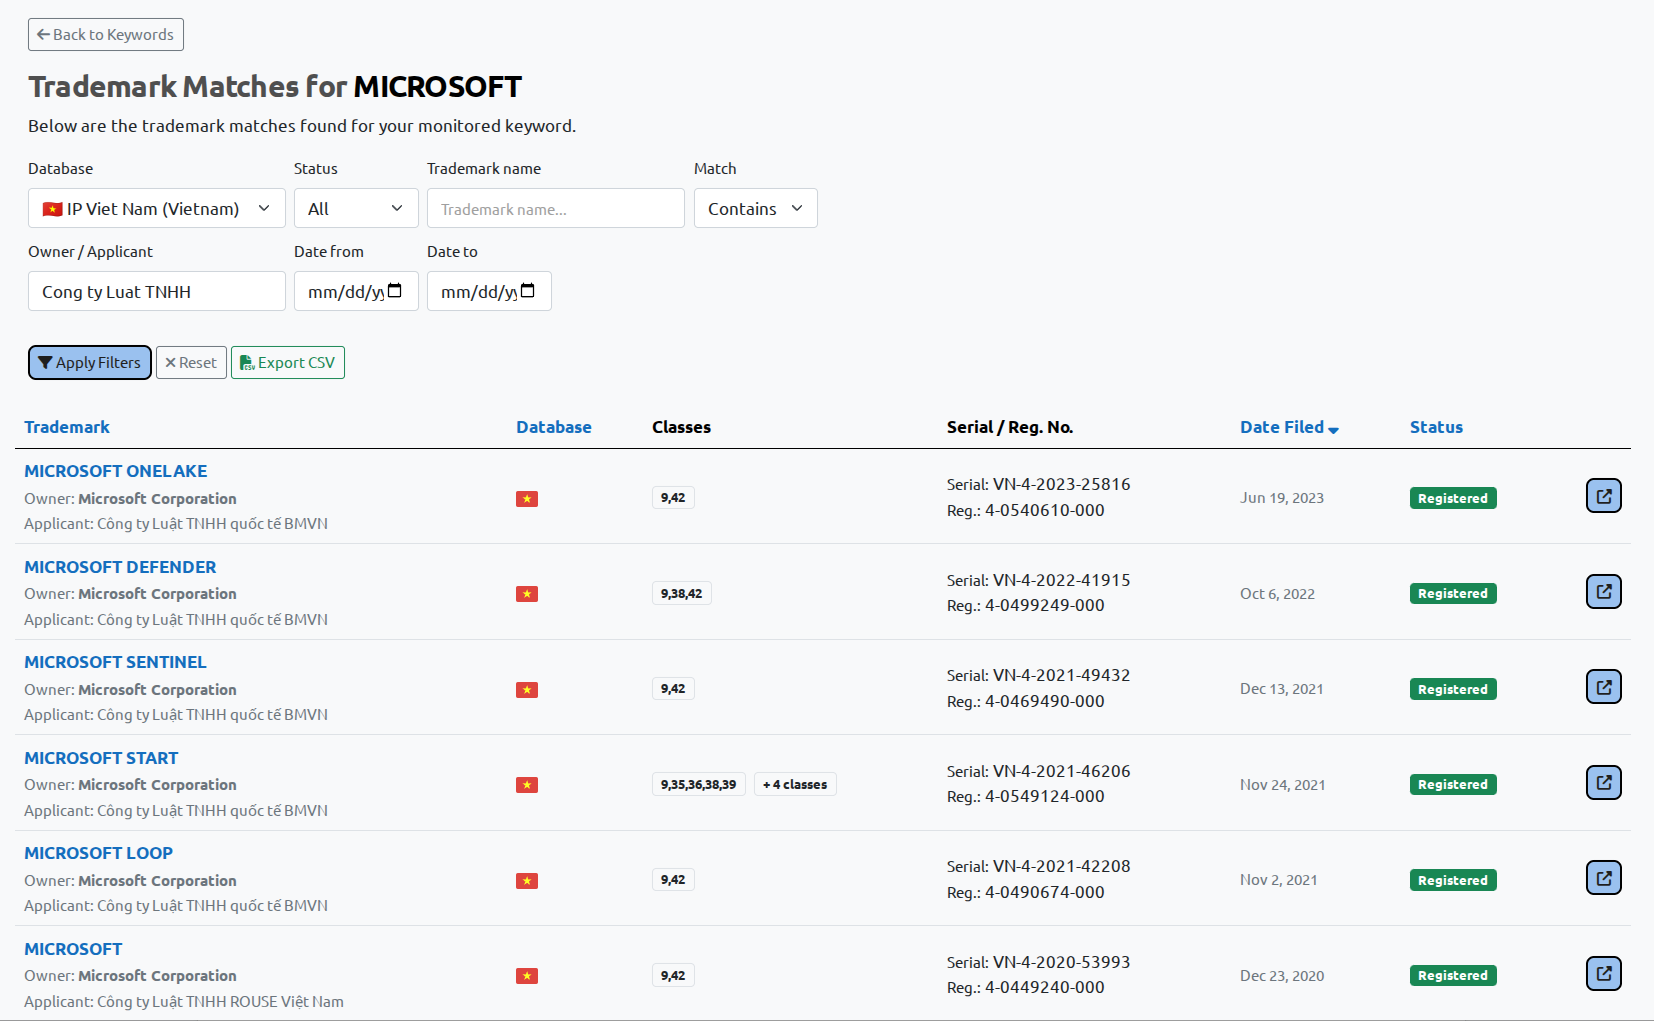Click Vietnam flag in MICROSOFT LOOP row
The width and height of the screenshot is (1654, 1021).
(527, 881)
